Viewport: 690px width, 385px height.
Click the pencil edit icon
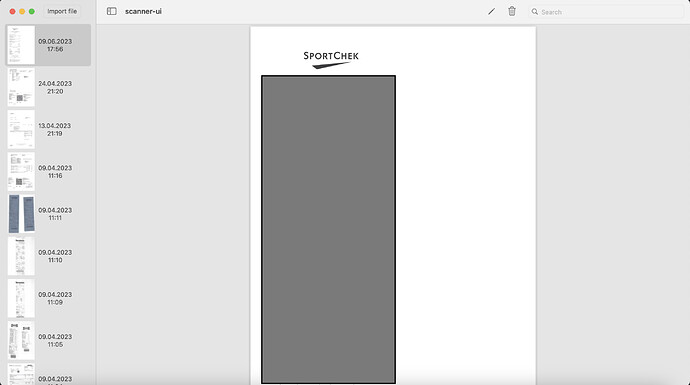[492, 11]
